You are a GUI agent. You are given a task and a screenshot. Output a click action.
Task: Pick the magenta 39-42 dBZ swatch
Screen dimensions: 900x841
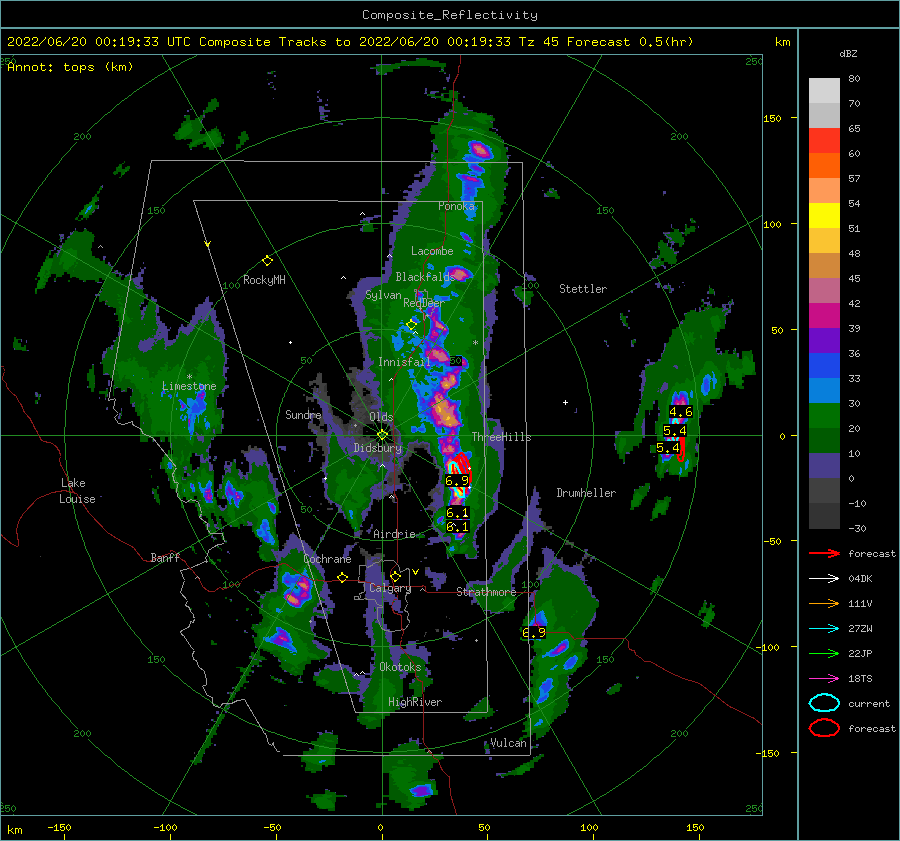[x=824, y=316]
